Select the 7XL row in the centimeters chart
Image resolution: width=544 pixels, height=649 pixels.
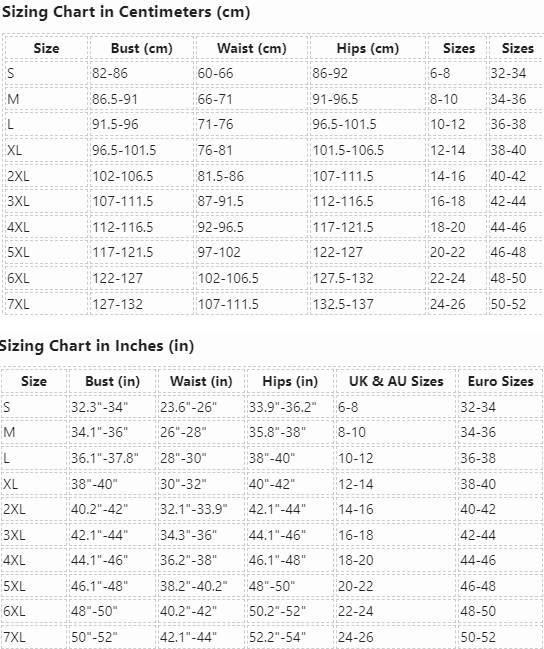click(273, 304)
